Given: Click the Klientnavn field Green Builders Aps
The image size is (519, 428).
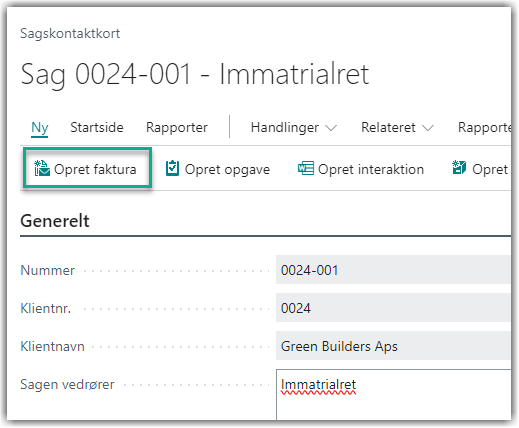Looking at the screenshot, I should tap(393, 346).
